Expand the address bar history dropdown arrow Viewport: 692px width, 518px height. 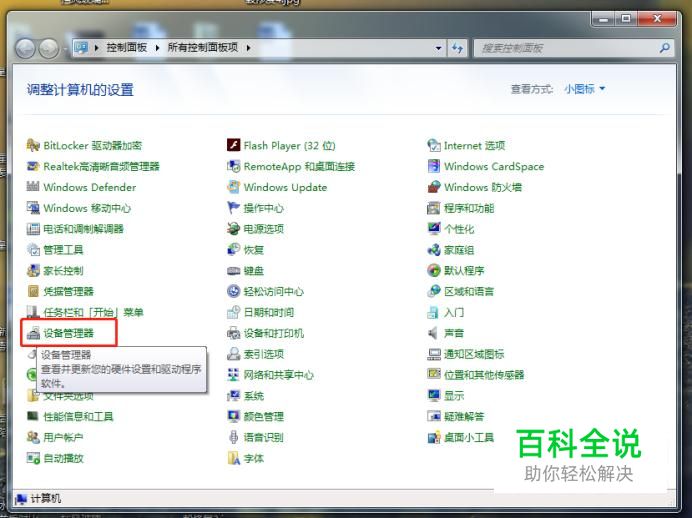coord(438,48)
